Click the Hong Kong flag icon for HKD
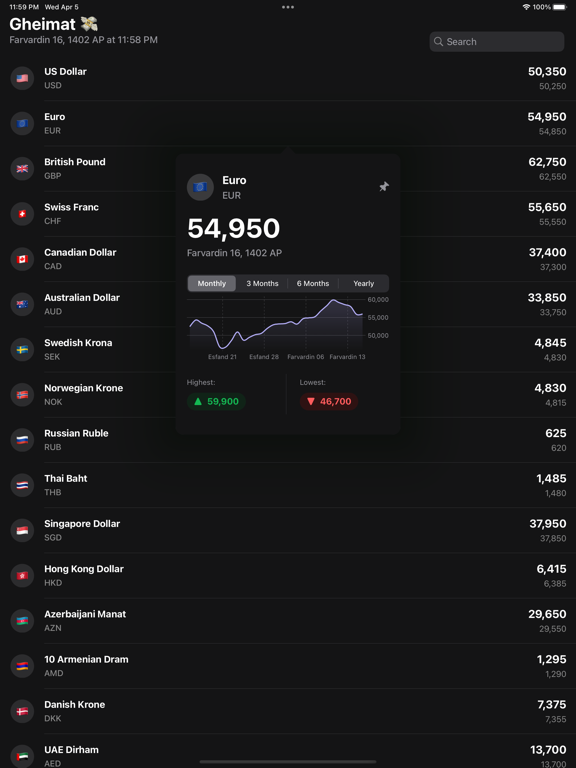The image size is (576, 768). coord(22,576)
